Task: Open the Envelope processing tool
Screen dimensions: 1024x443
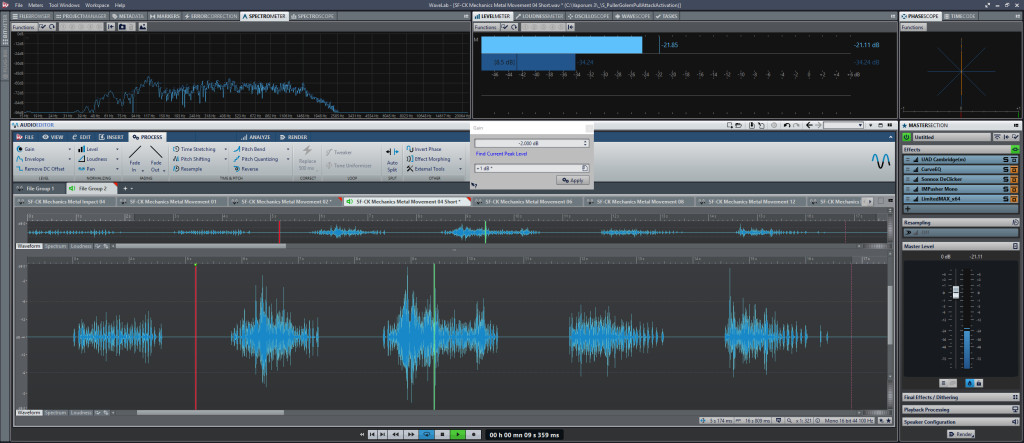Action: pyautogui.click(x=33, y=159)
